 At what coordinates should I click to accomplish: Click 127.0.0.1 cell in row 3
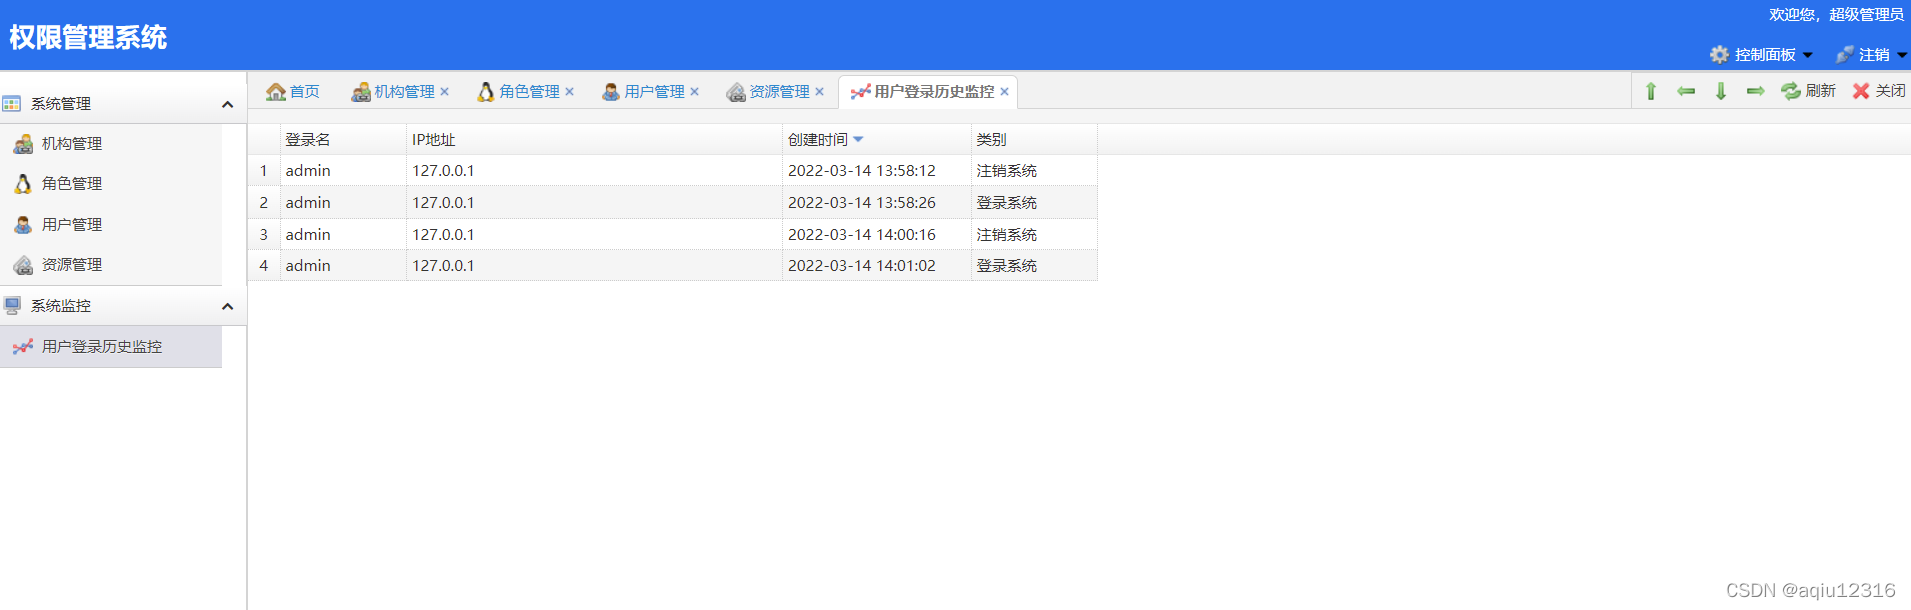(594, 235)
